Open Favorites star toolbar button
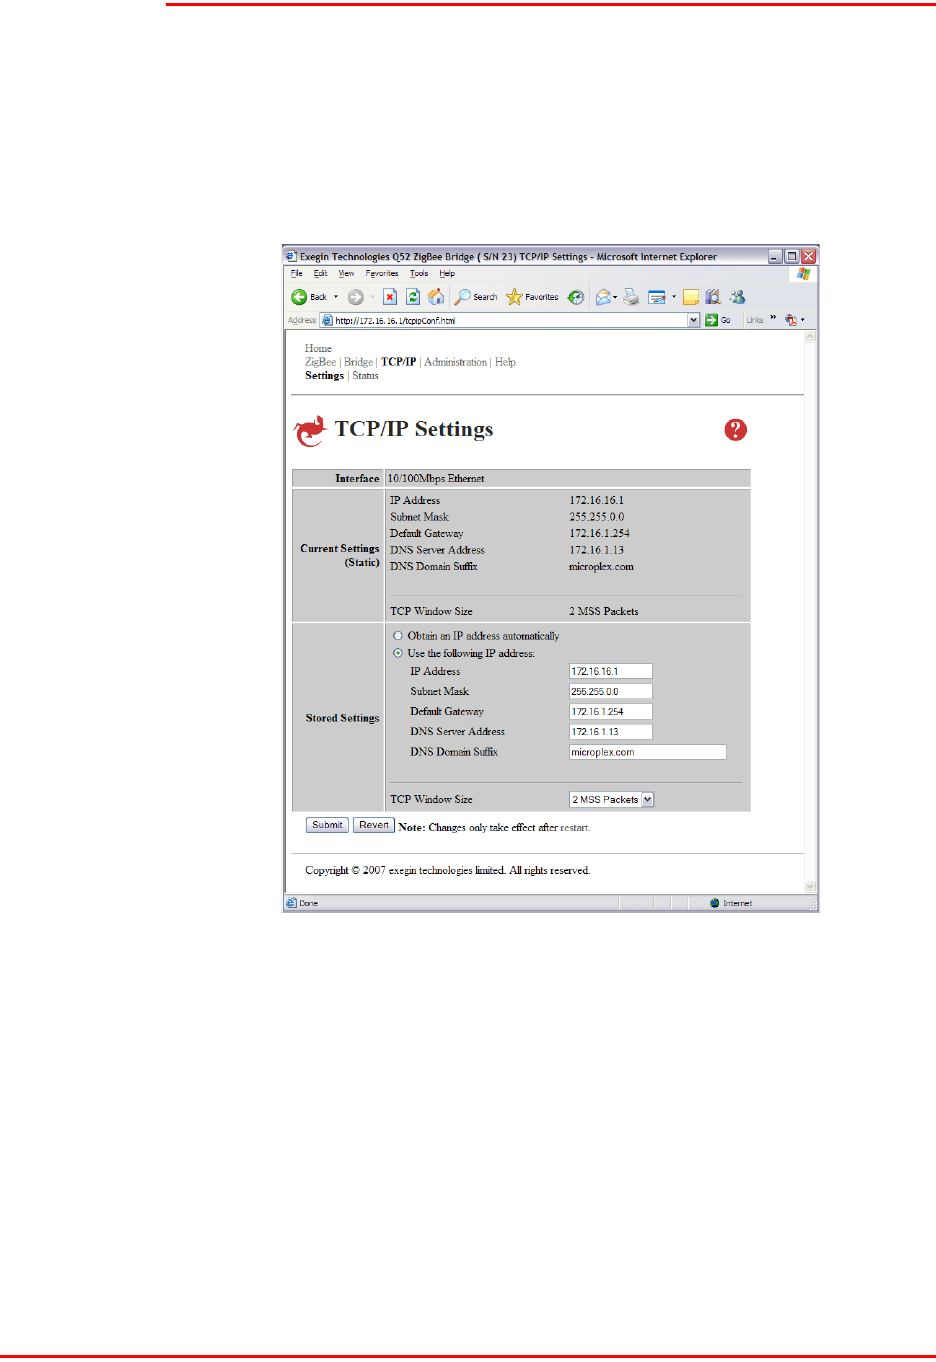This screenshot has height=1362, width=936. (x=532, y=297)
